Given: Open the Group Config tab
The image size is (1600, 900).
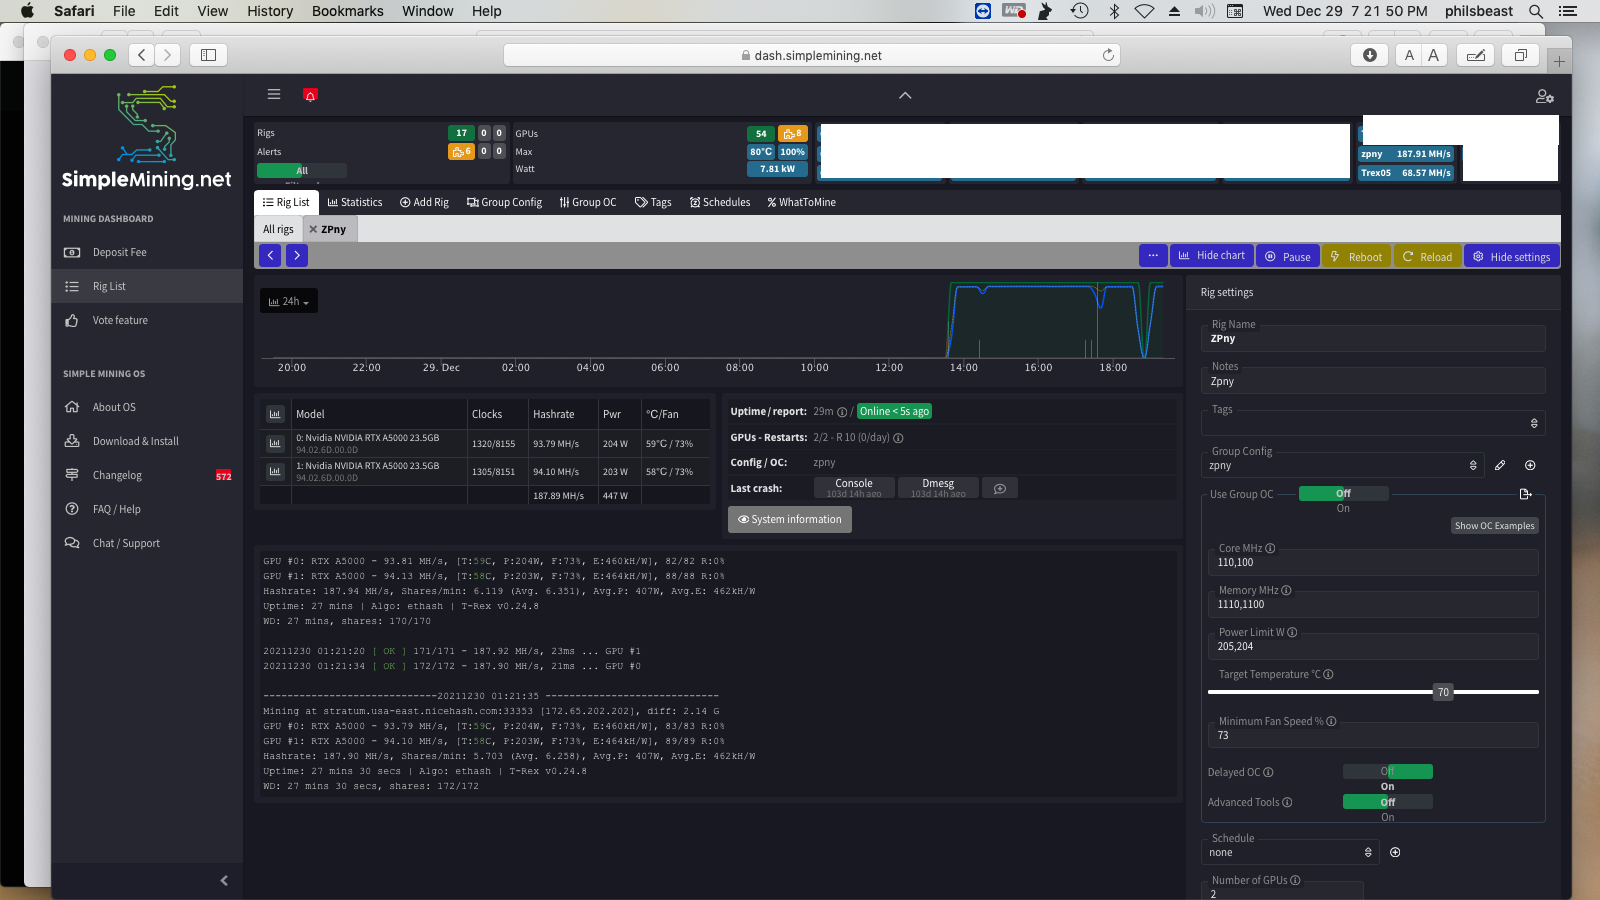Looking at the screenshot, I should [x=504, y=202].
